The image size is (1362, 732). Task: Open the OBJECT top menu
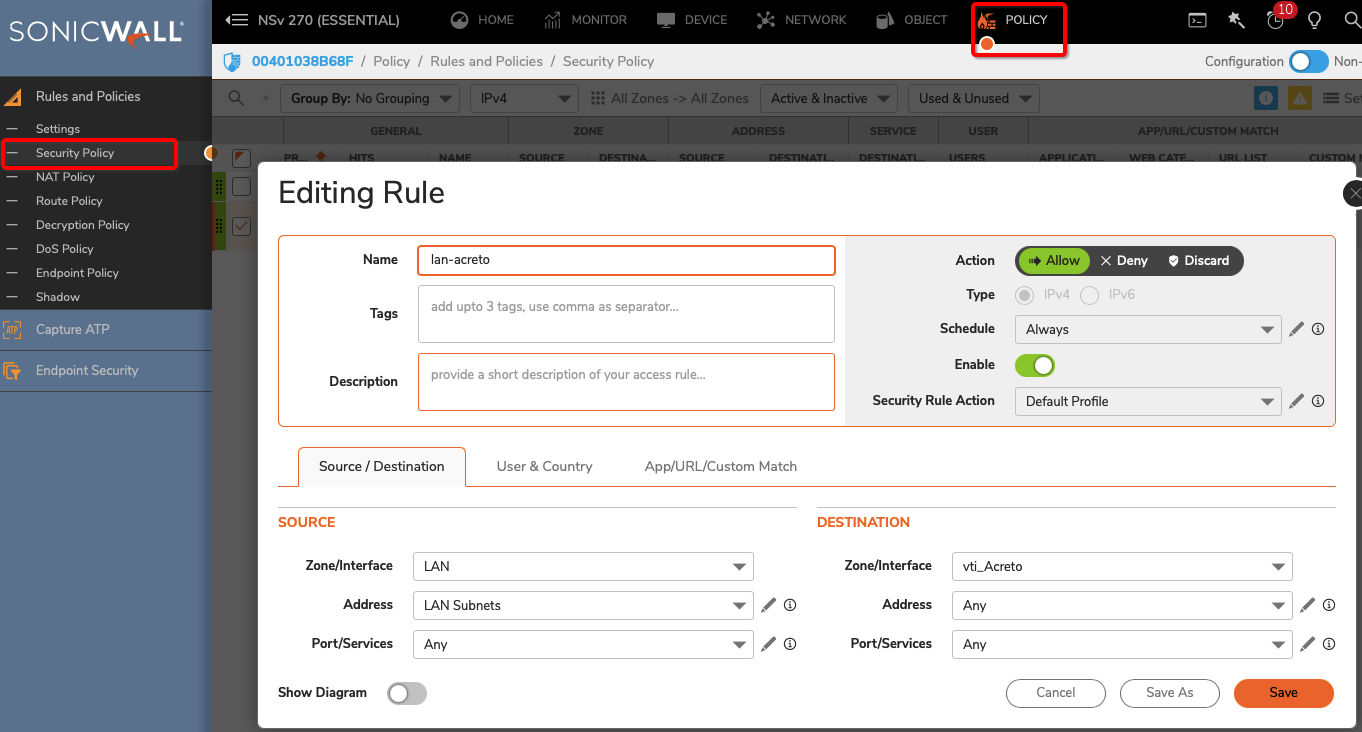(x=912, y=20)
